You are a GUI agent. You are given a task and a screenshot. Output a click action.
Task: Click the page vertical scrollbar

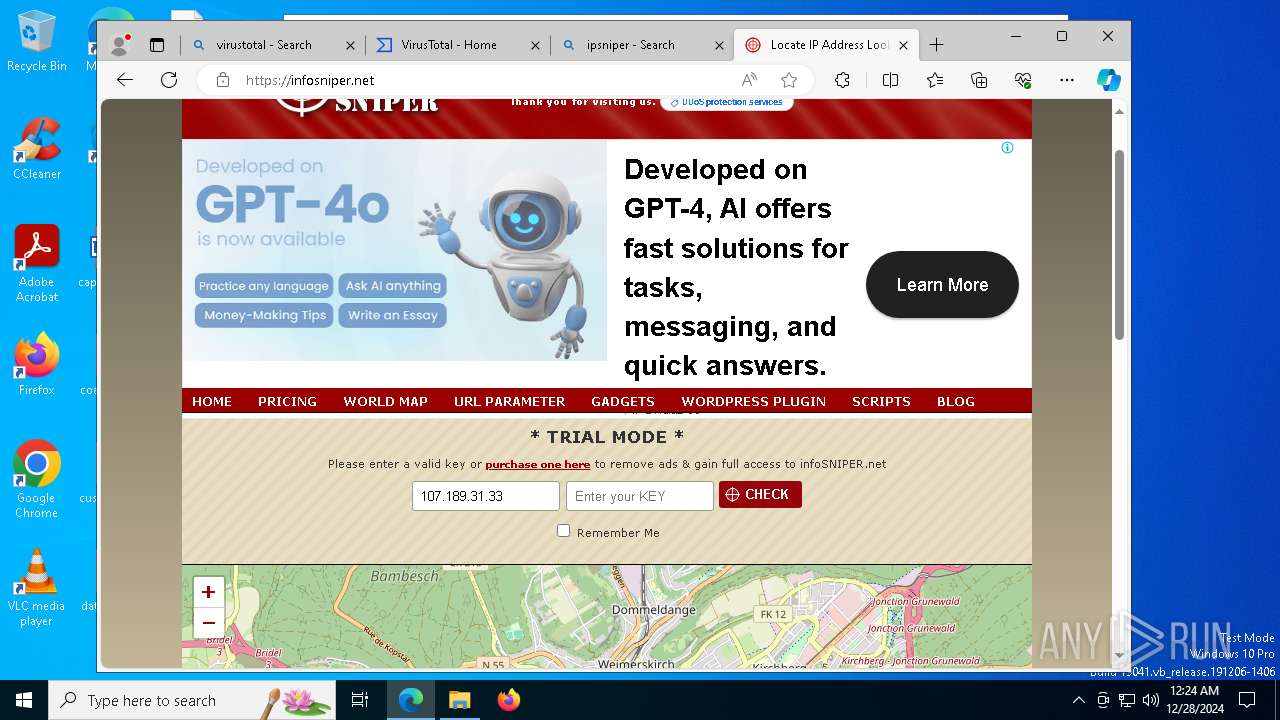coord(1119,245)
